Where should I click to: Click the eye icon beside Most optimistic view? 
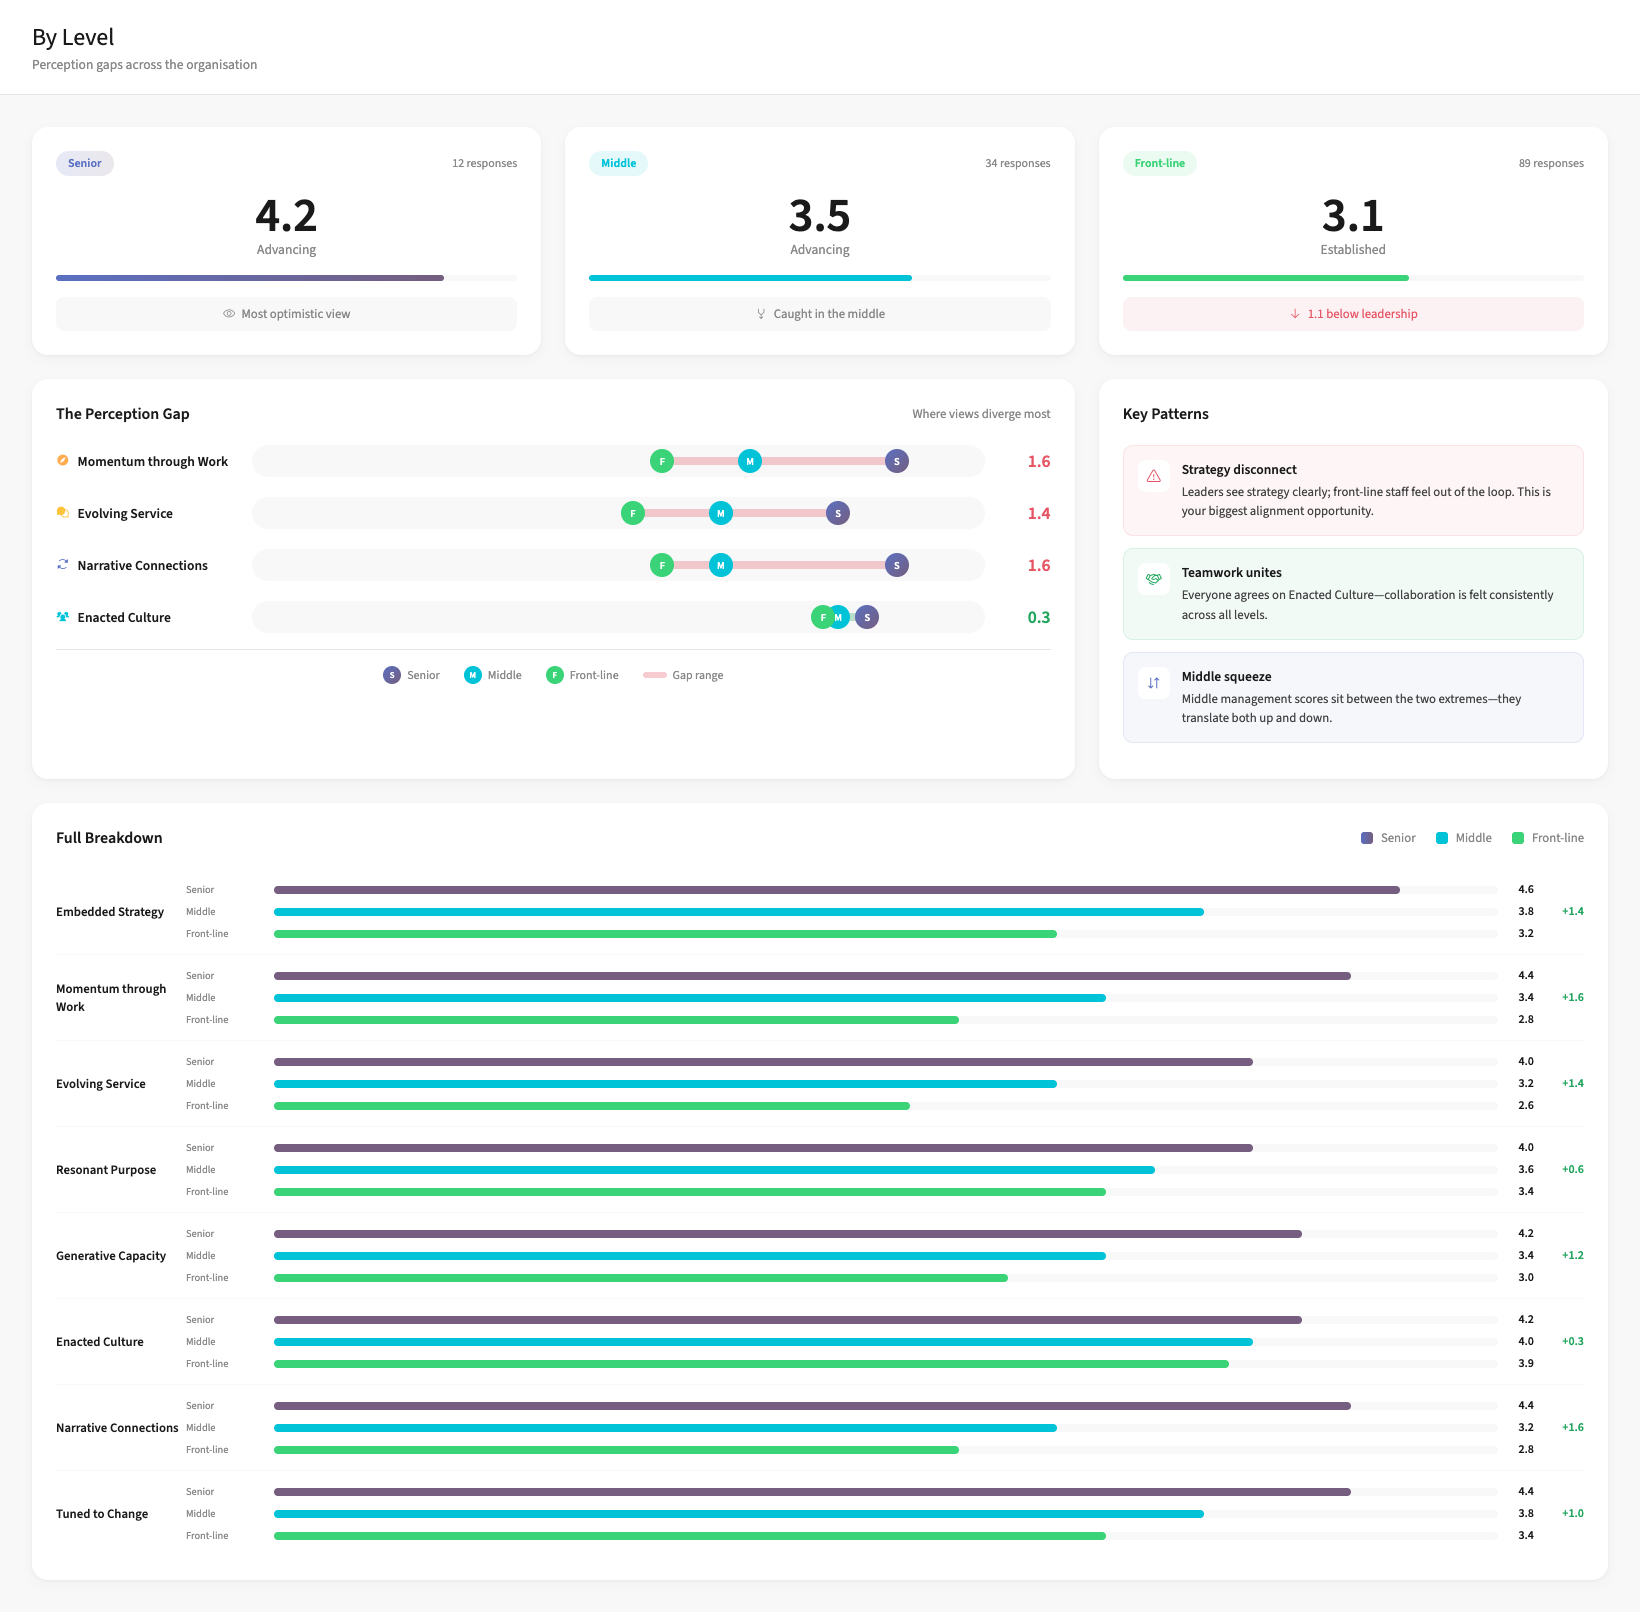pos(229,314)
